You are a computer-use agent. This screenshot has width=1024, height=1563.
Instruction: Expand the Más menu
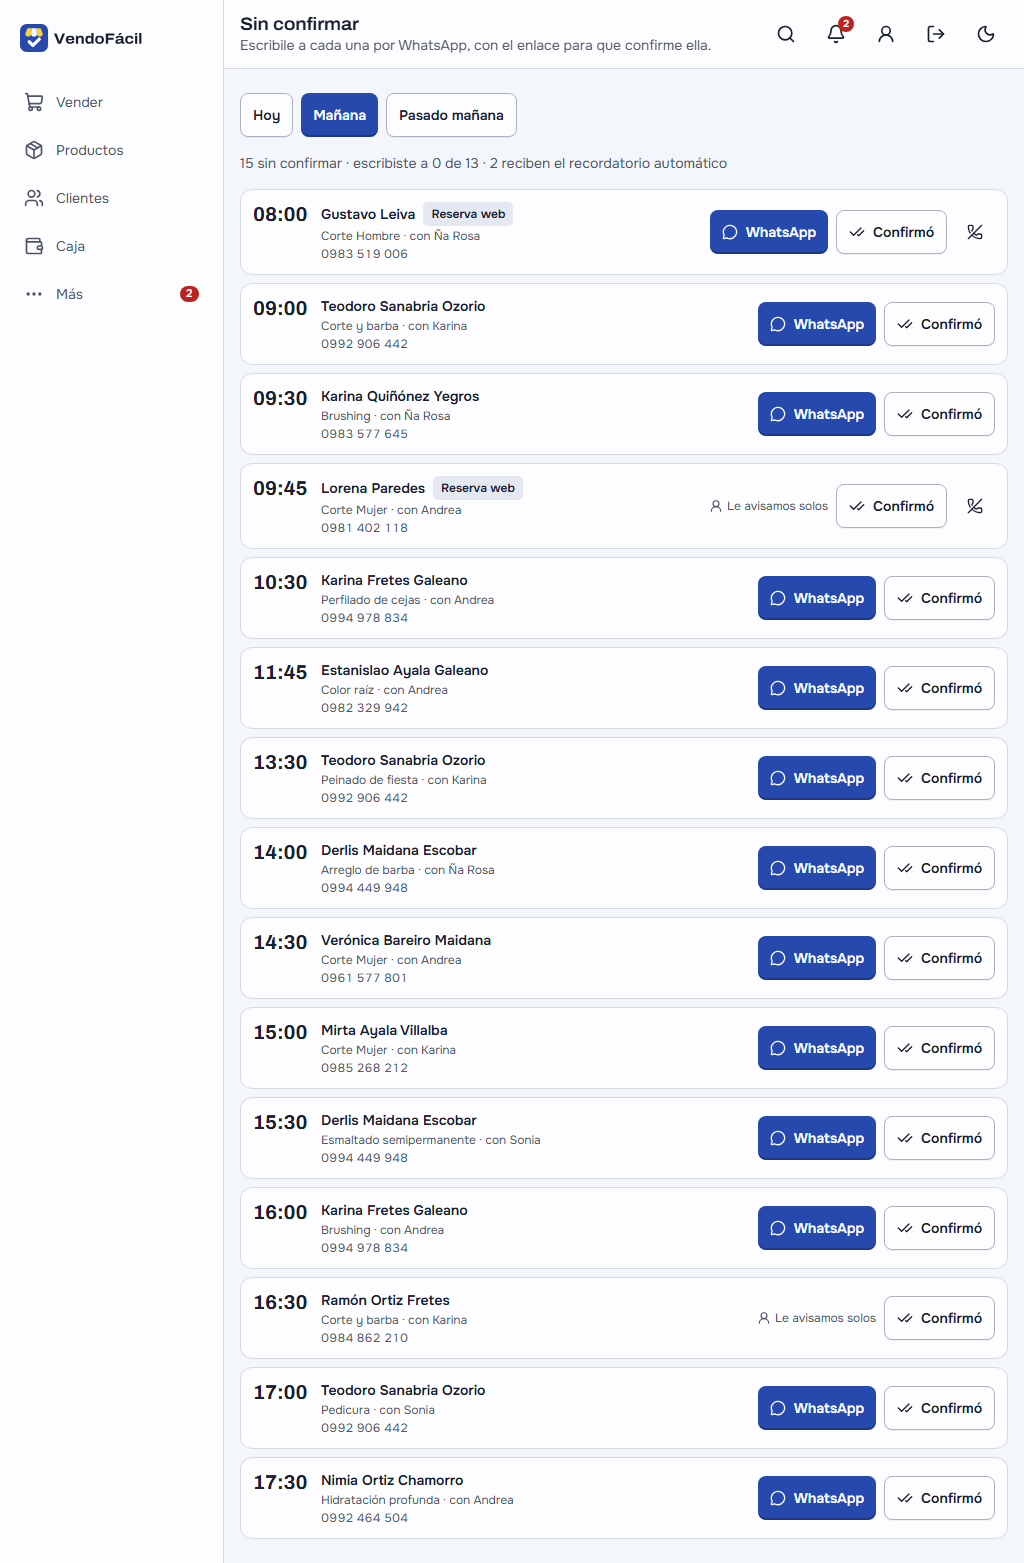tap(111, 294)
